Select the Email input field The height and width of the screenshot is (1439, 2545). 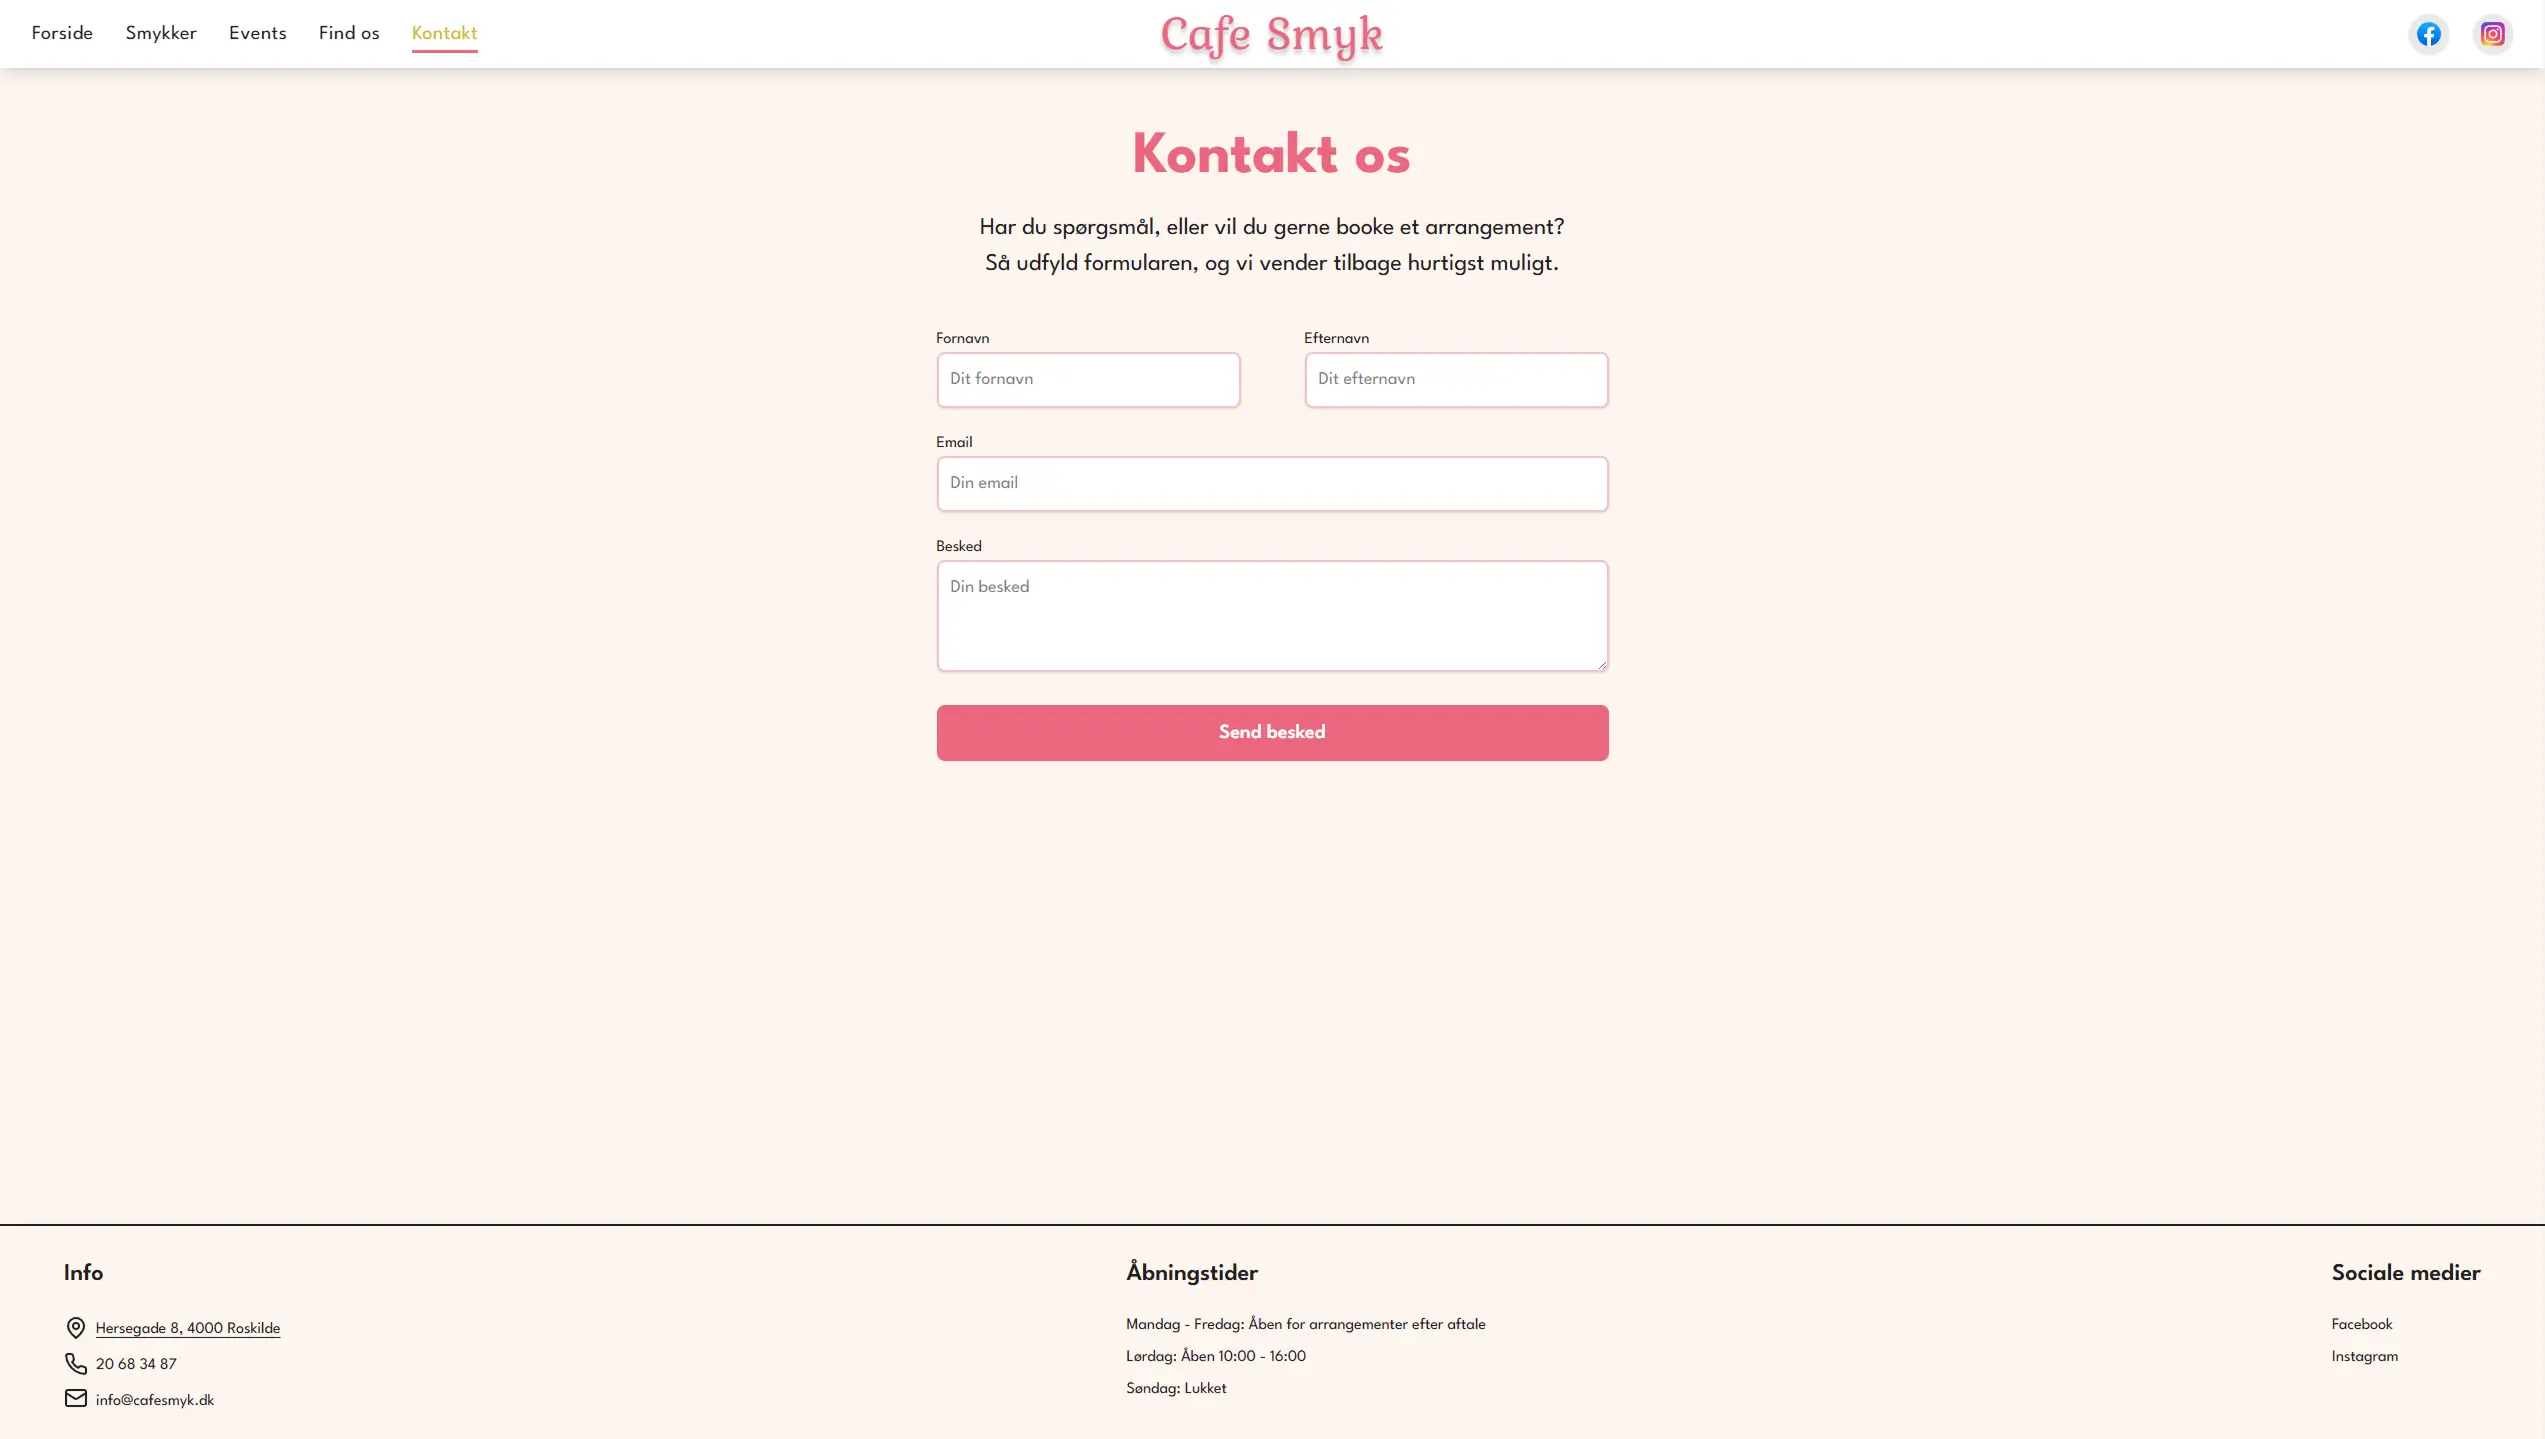[x=1272, y=483]
